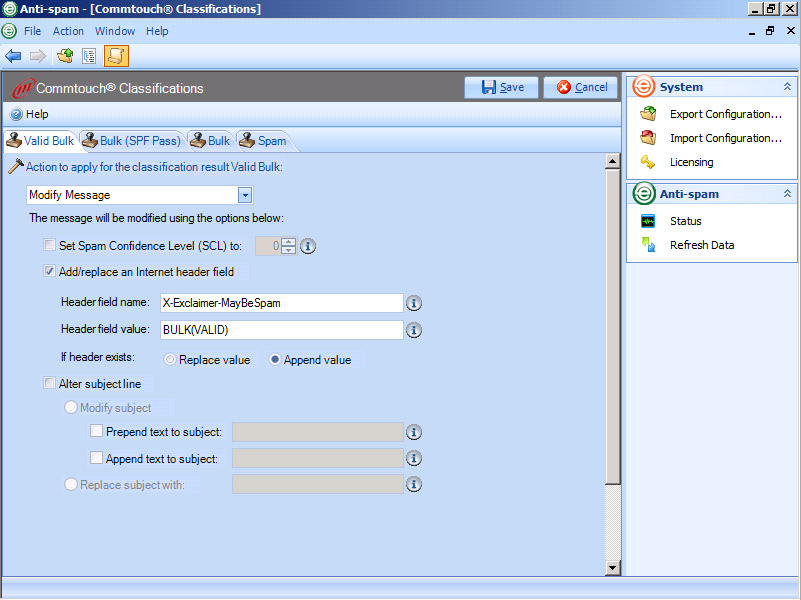Click the Cancel button

[x=581, y=87]
